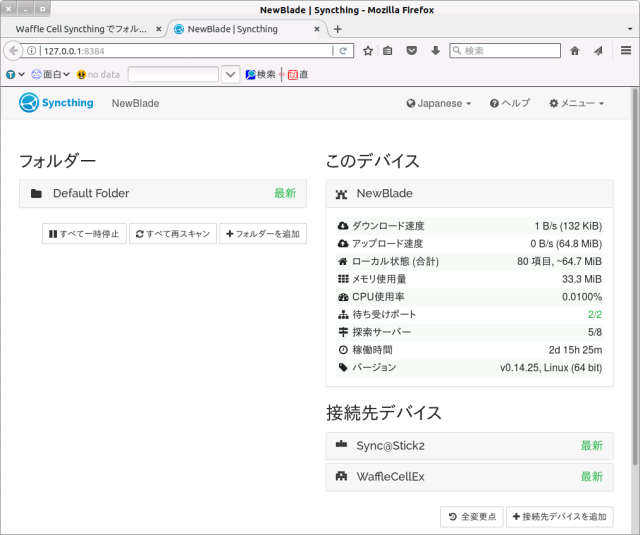Click the Default Folder folder icon
This screenshot has height=535, width=640.
(36, 193)
